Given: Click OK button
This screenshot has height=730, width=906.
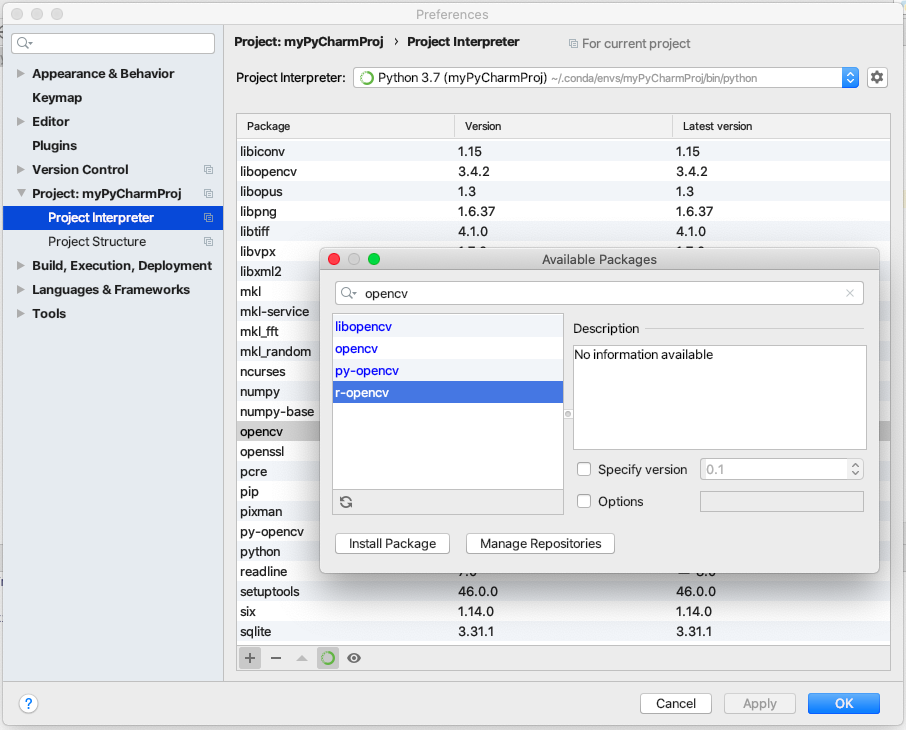Looking at the screenshot, I should tap(844, 703).
